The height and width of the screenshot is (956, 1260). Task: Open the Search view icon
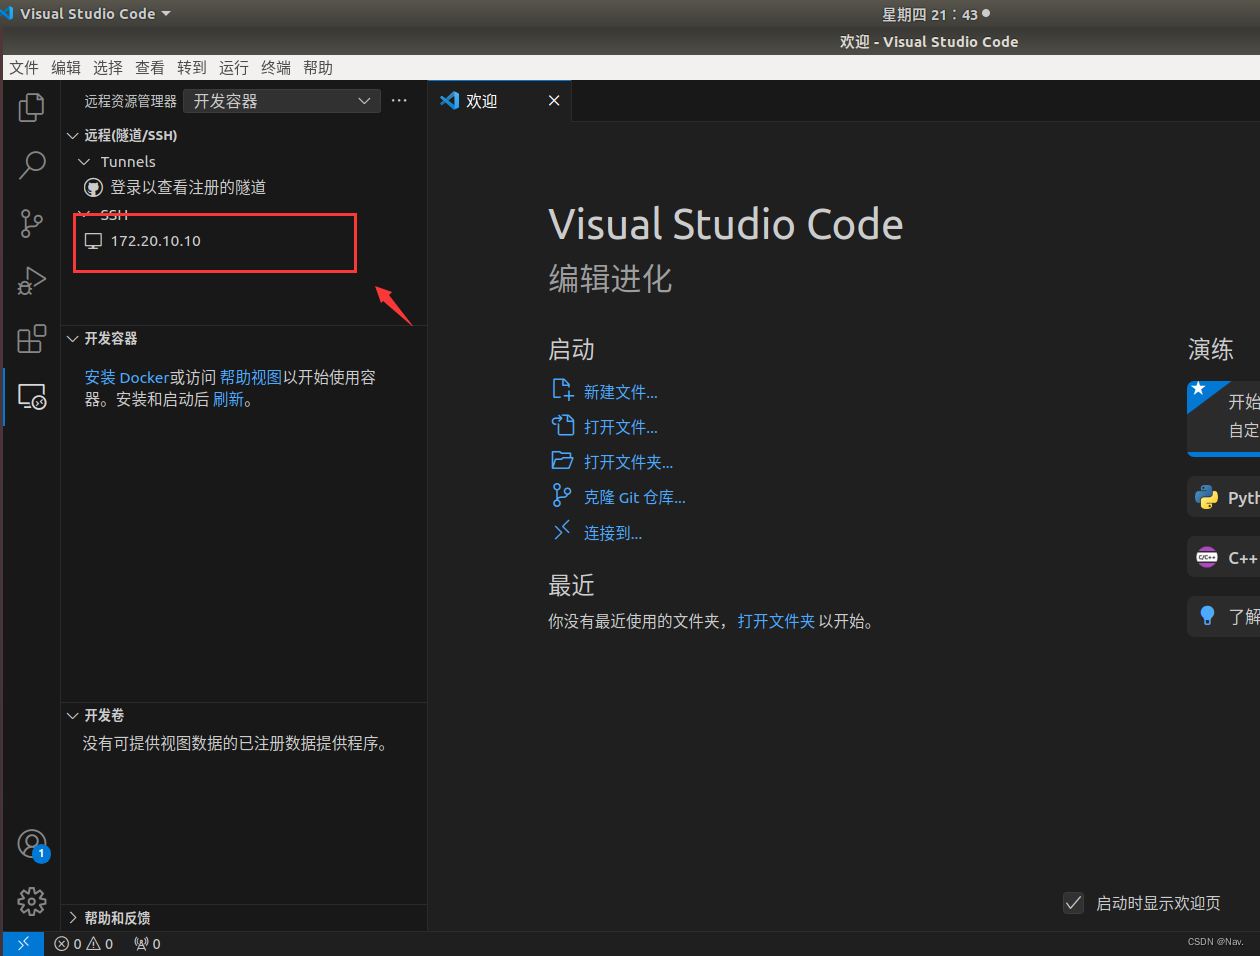coord(32,165)
